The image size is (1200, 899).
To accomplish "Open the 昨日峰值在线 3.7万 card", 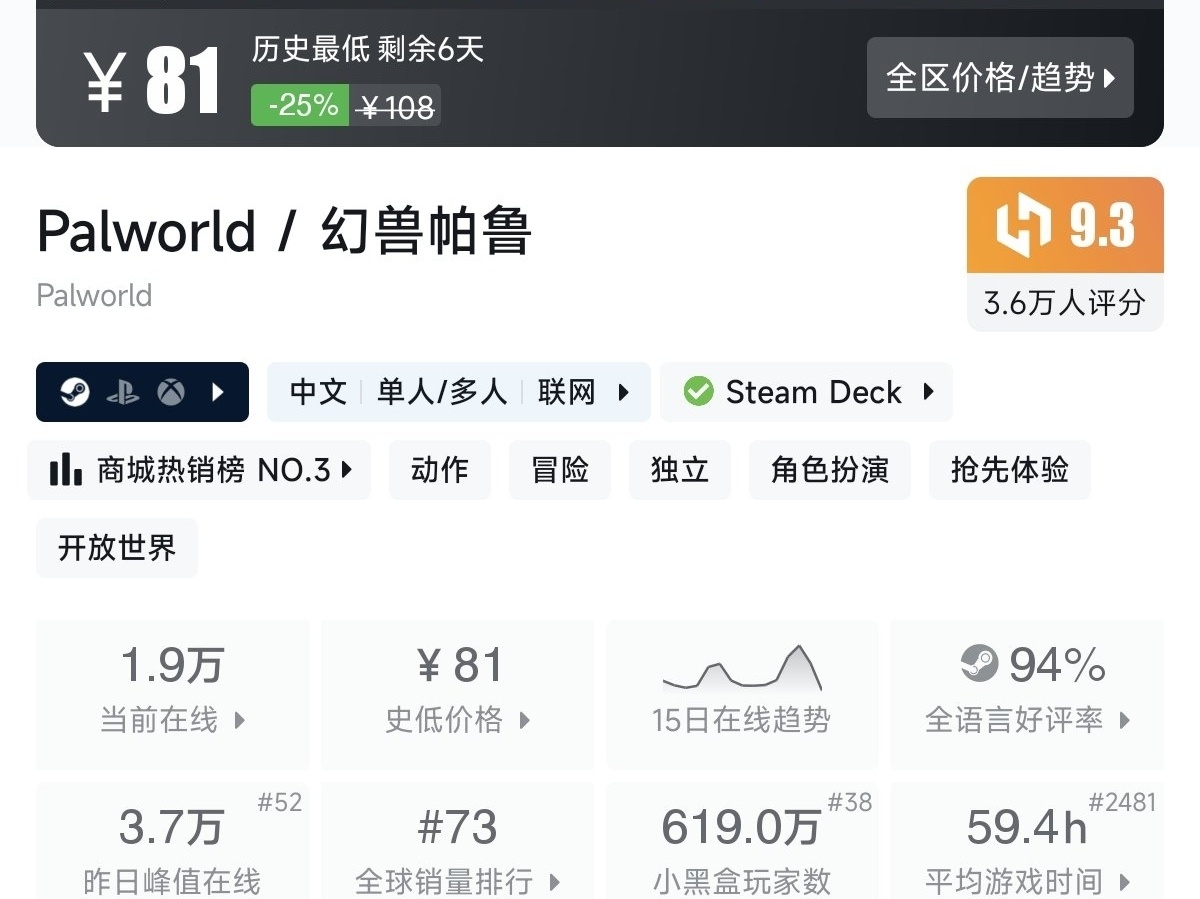I will click(x=173, y=841).
